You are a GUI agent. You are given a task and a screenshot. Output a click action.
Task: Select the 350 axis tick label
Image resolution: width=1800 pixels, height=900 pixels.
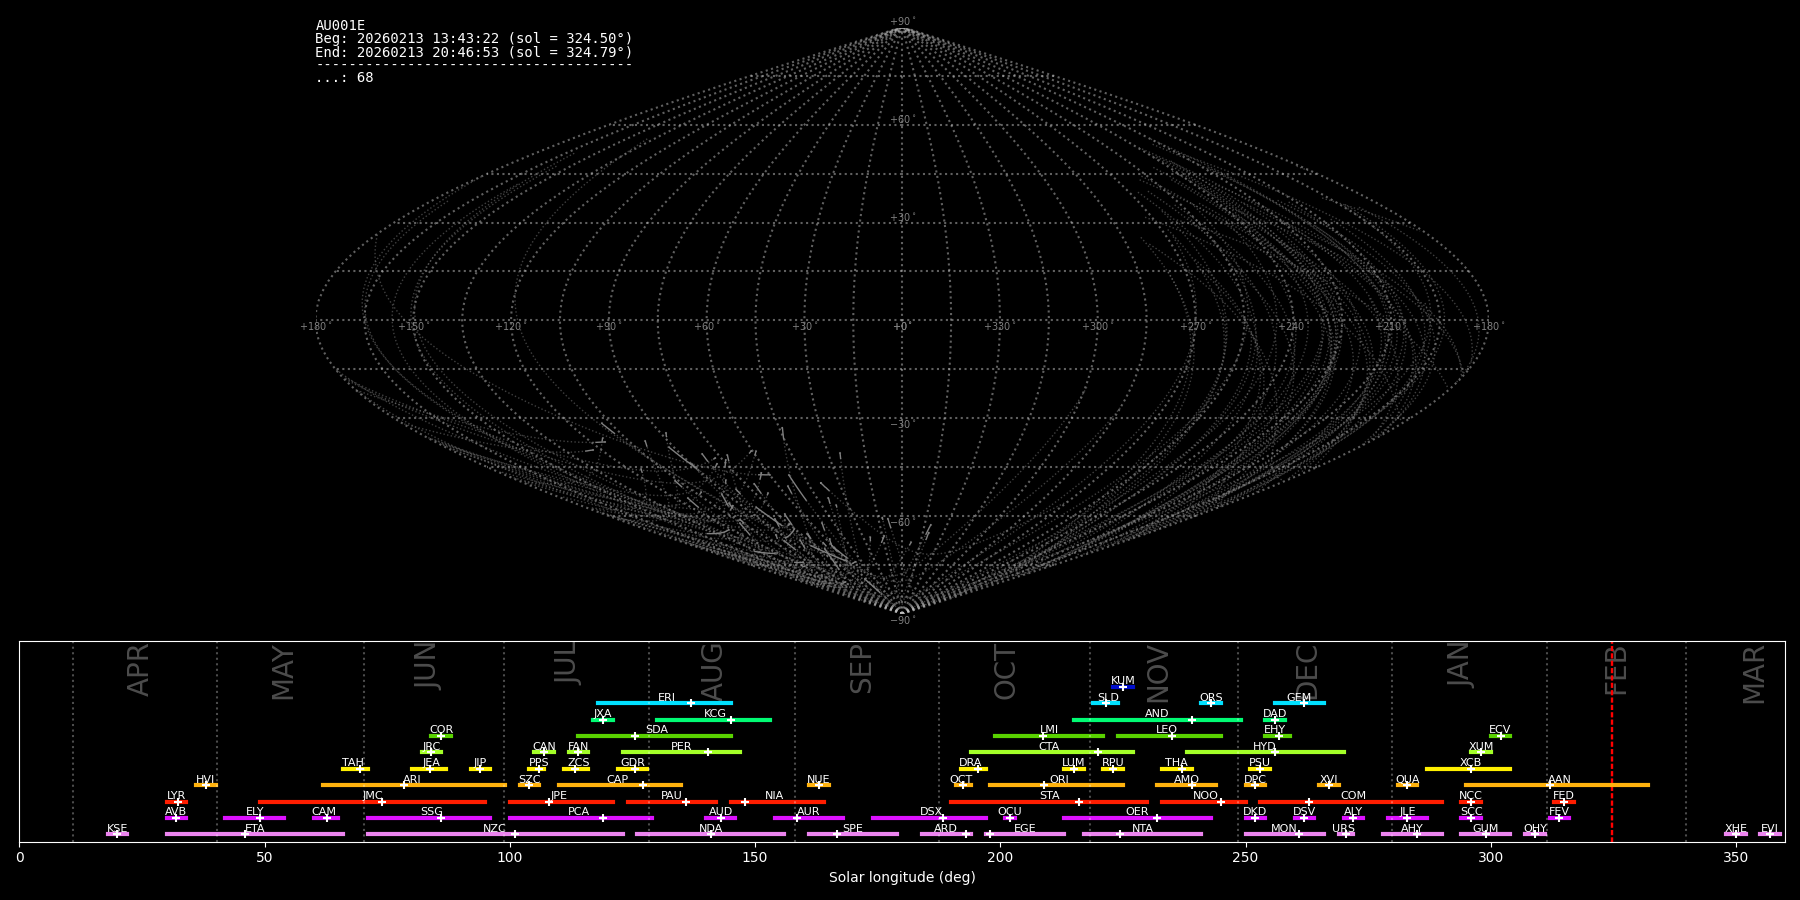coord(1735,858)
